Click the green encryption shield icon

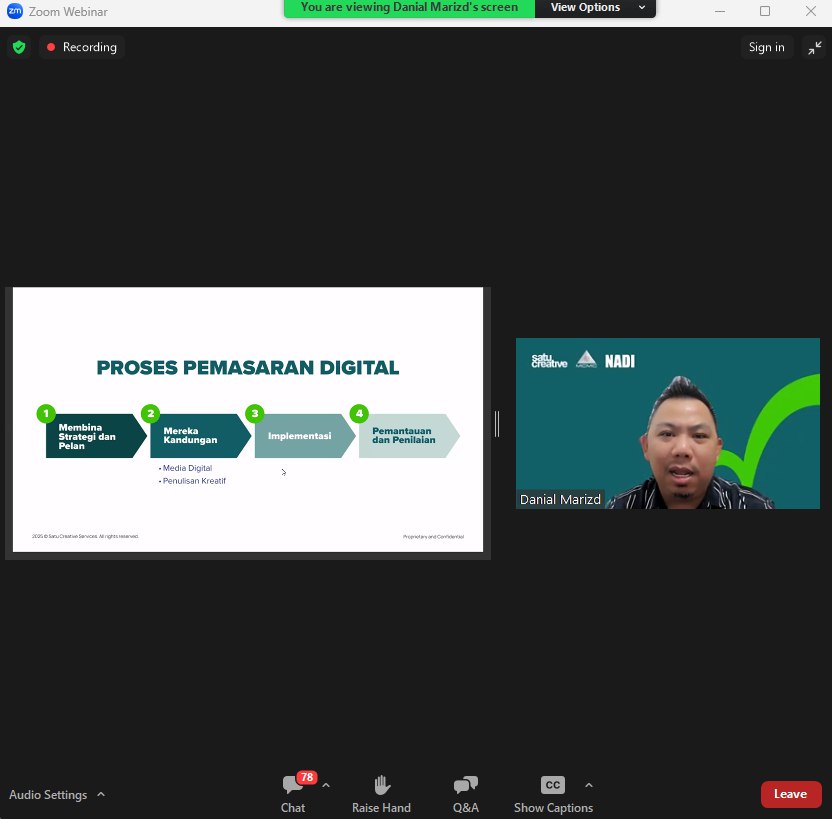18,47
